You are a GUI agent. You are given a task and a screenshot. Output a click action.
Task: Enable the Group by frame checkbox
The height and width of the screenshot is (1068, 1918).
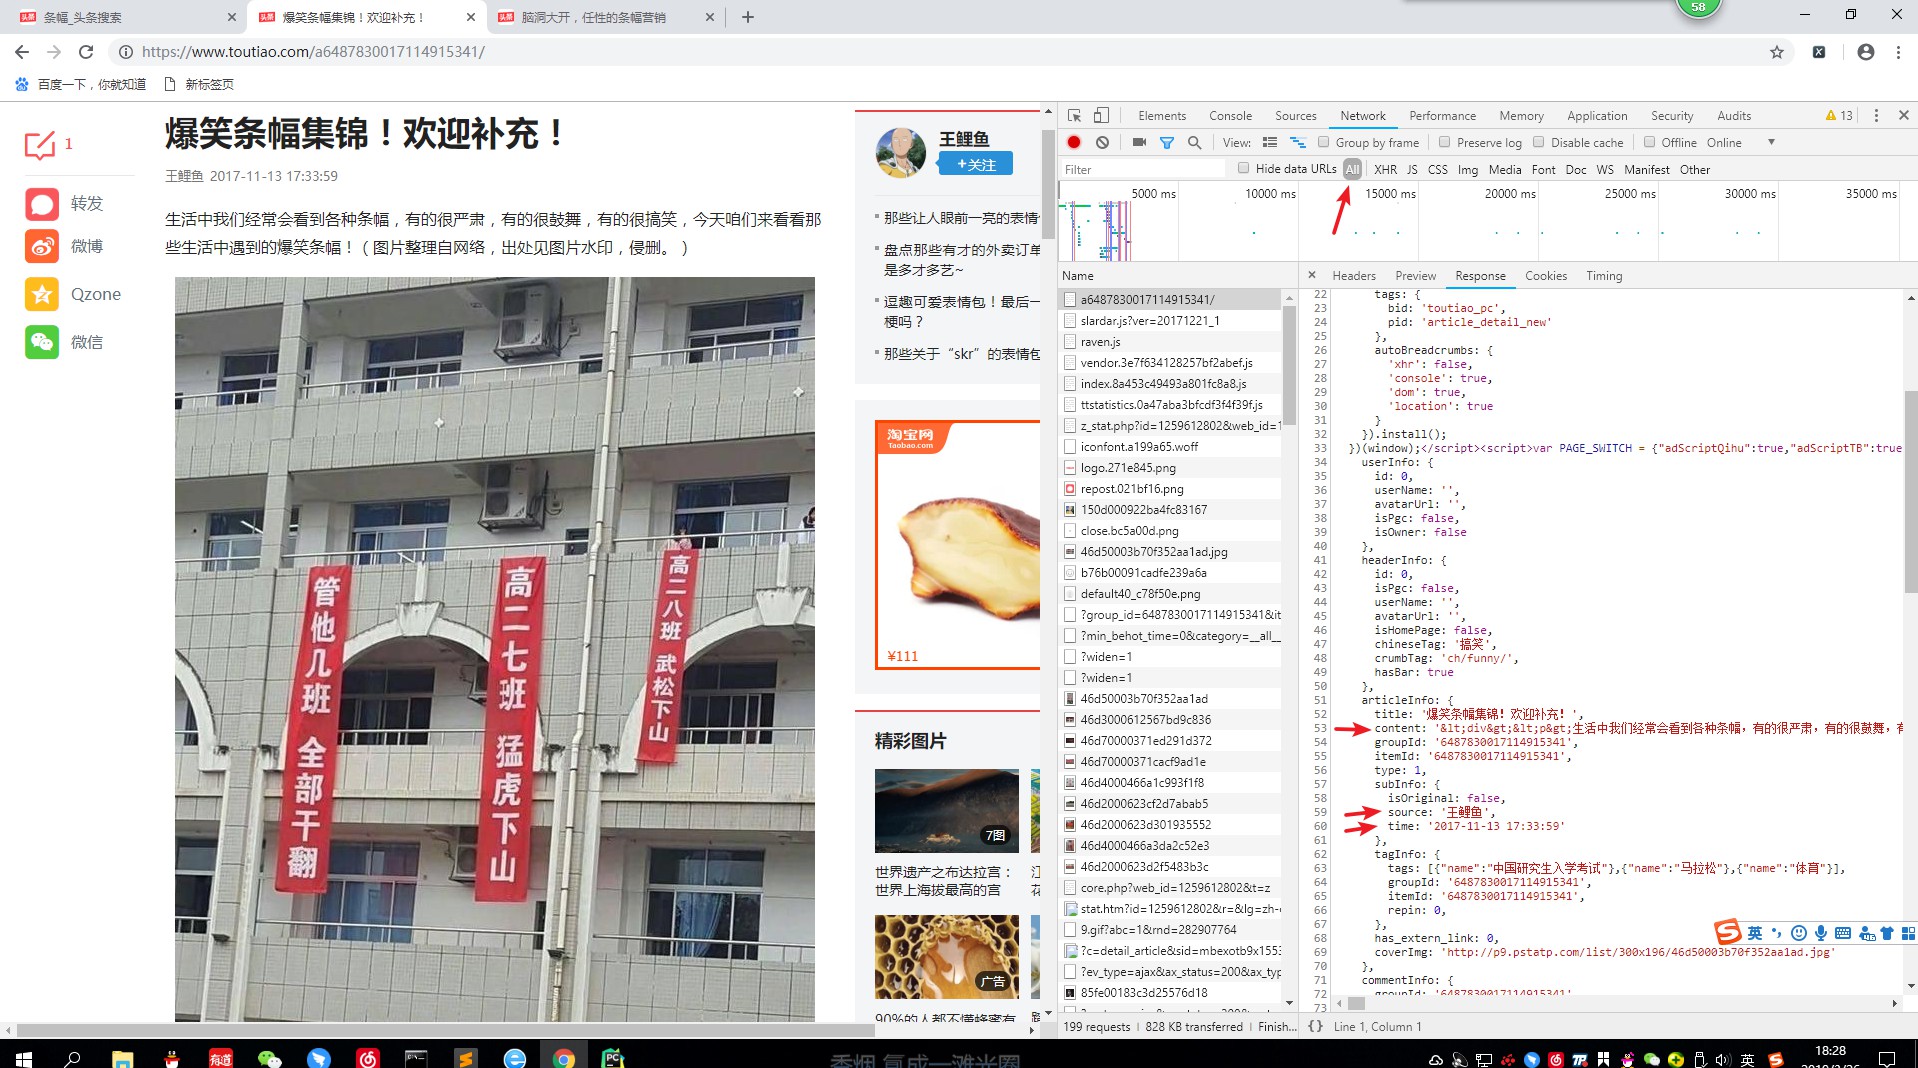[1323, 142]
